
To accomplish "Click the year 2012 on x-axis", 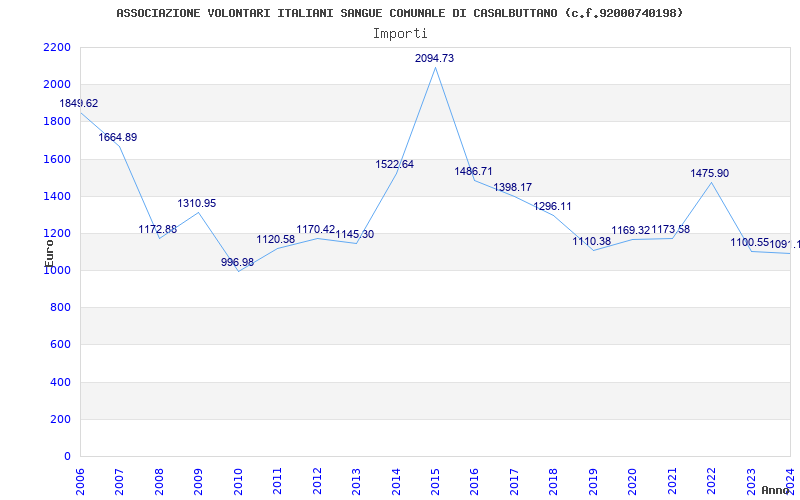I will (317, 481).
